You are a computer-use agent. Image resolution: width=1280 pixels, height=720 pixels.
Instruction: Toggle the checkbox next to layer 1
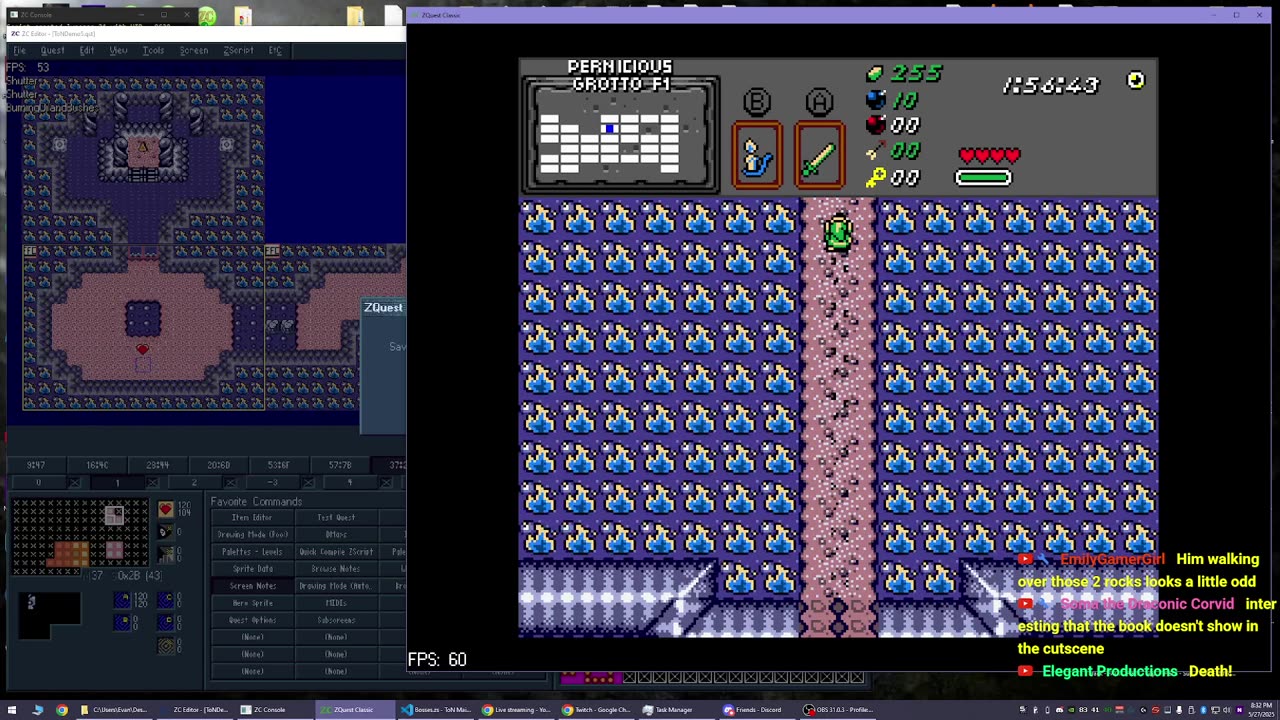click(x=152, y=483)
